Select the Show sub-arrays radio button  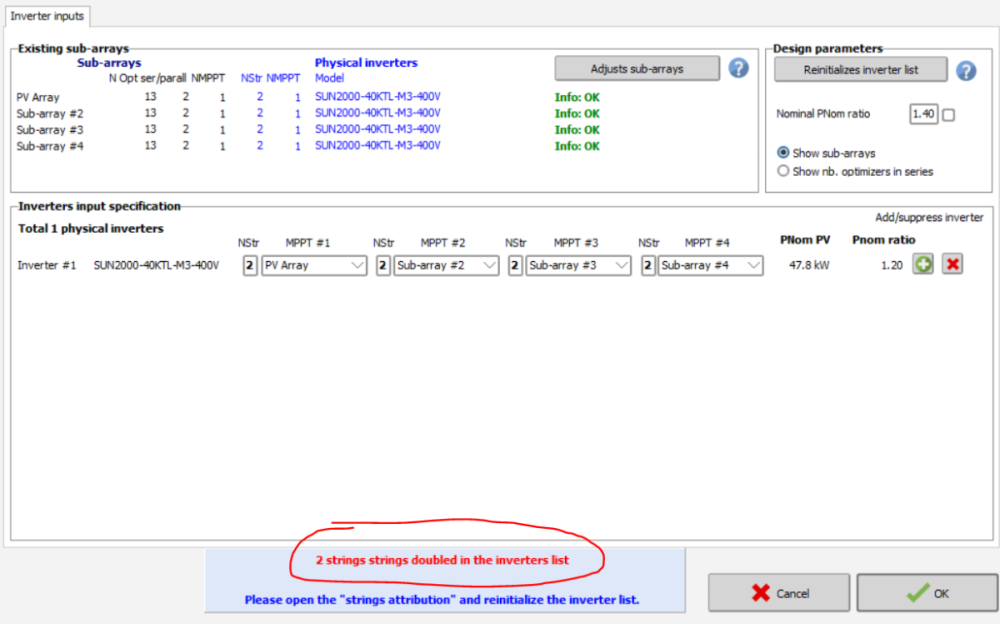click(784, 153)
